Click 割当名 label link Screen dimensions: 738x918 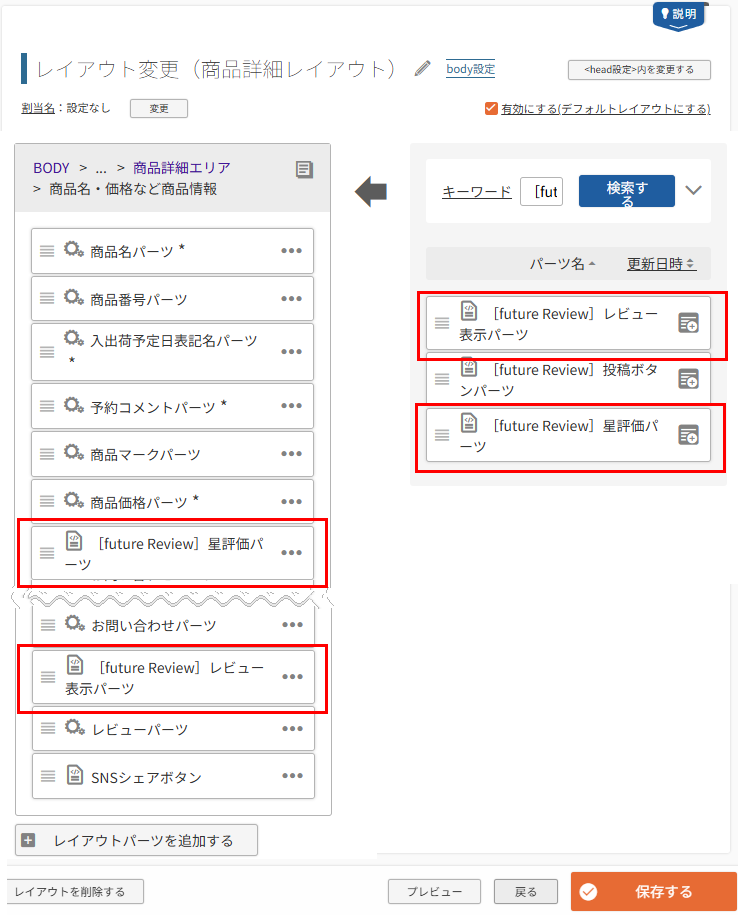[38, 108]
